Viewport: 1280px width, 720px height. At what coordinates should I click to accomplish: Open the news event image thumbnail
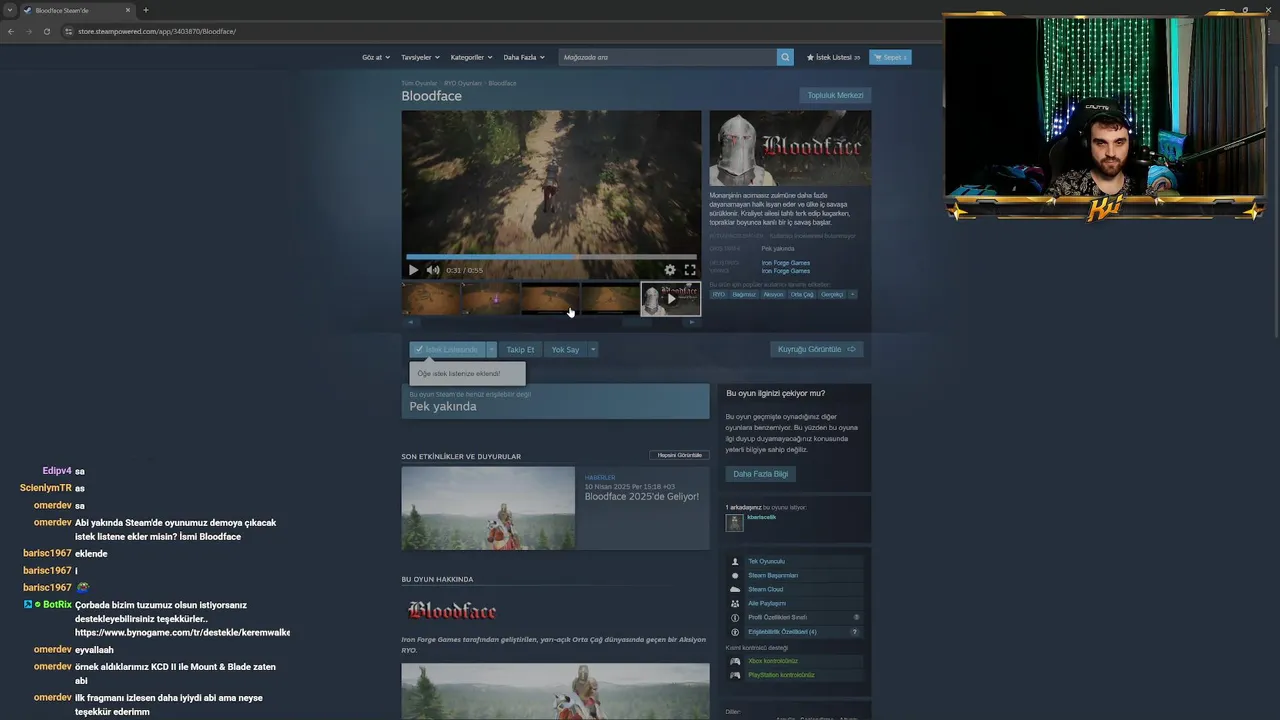coord(488,508)
